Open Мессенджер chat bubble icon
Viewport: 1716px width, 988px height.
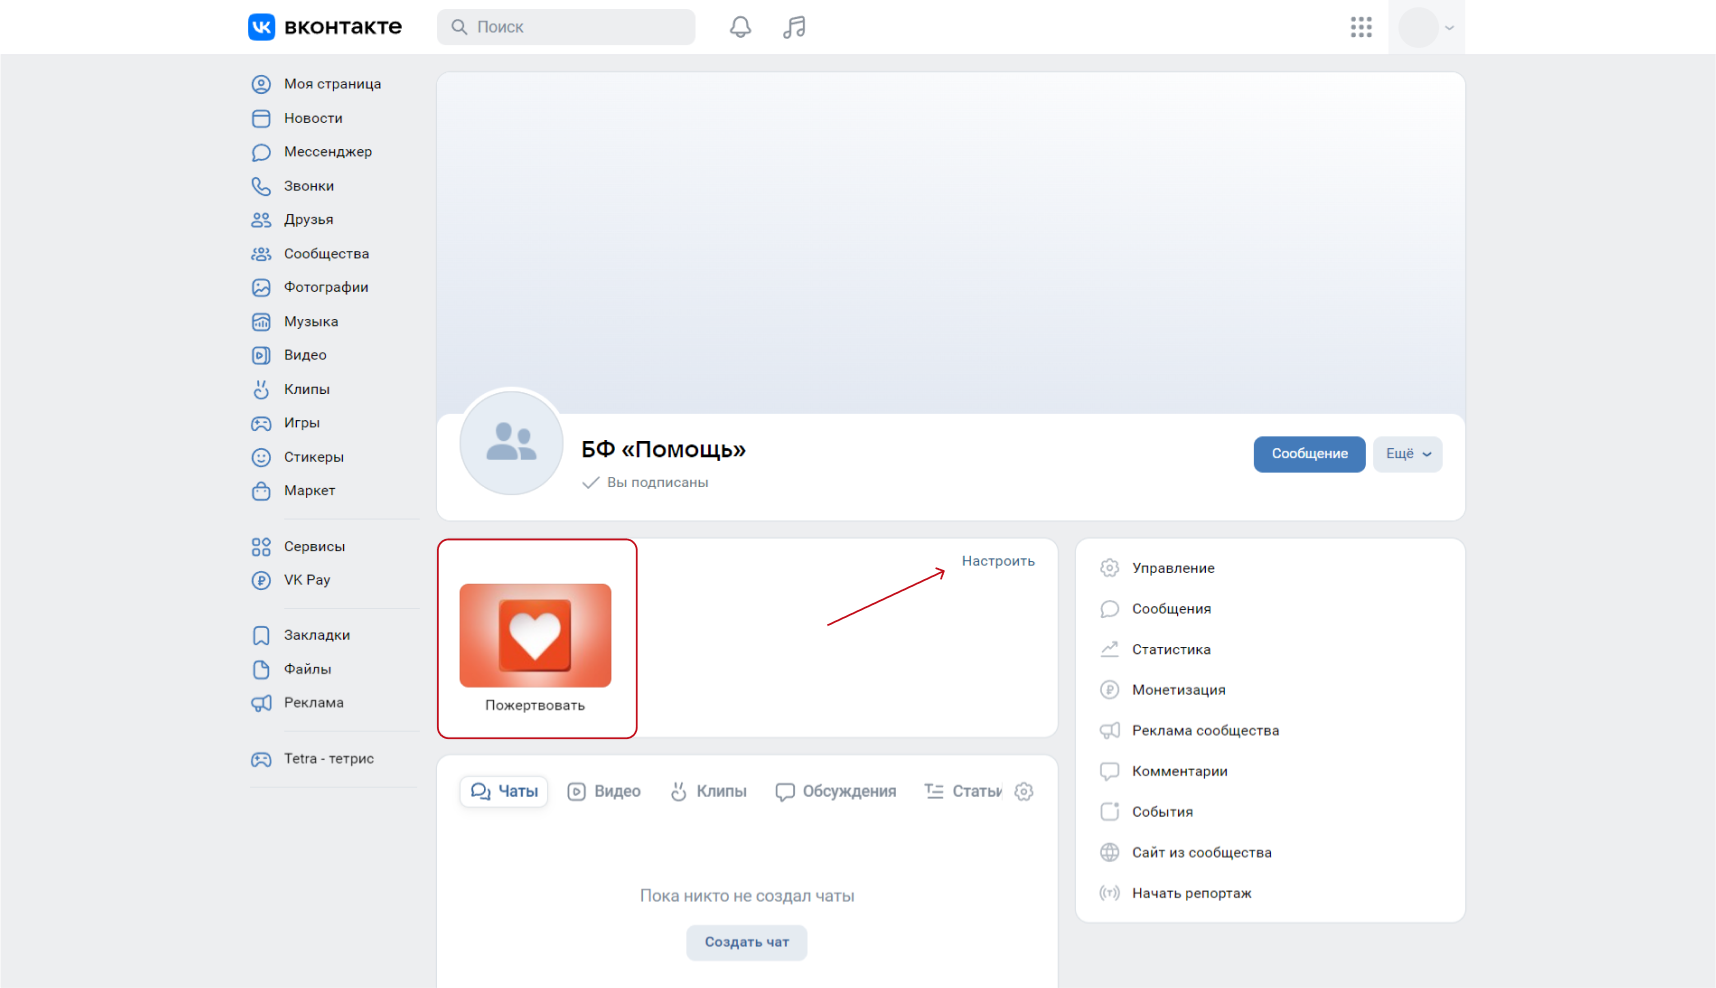(x=261, y=152)
